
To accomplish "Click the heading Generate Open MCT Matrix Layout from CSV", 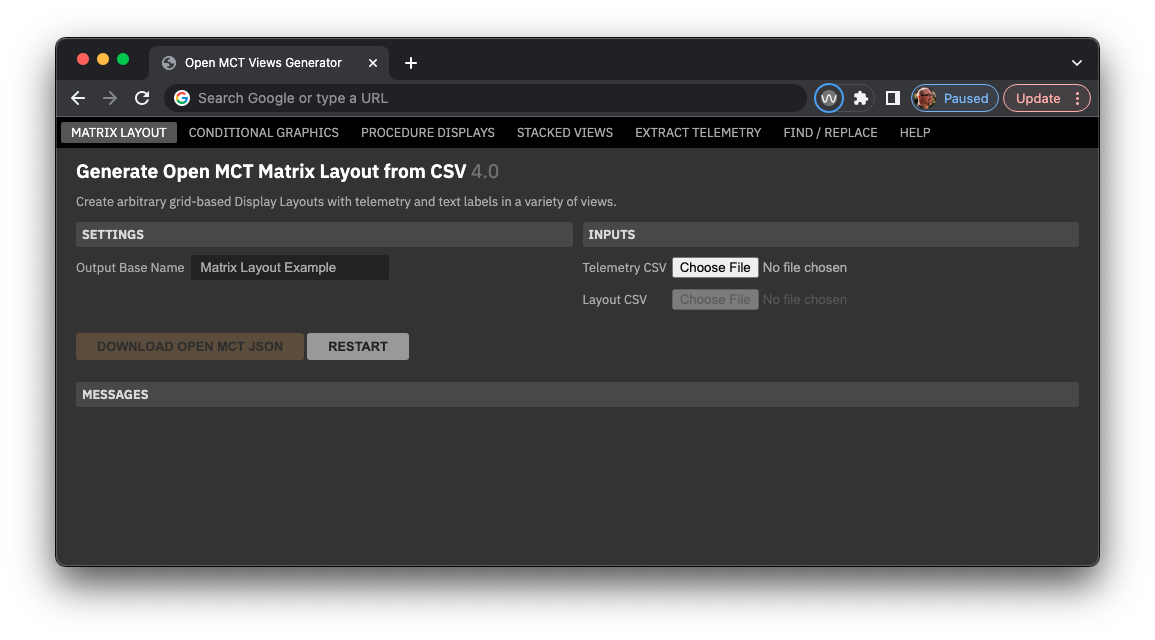I will coord(271,172).
